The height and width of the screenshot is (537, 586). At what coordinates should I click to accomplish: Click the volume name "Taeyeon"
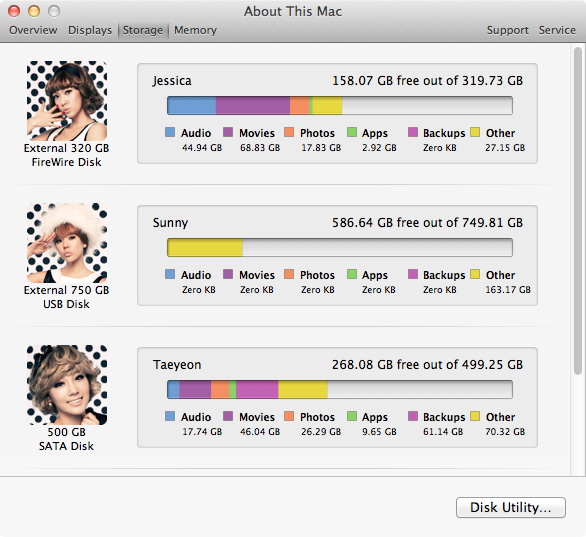pos(177,365)
